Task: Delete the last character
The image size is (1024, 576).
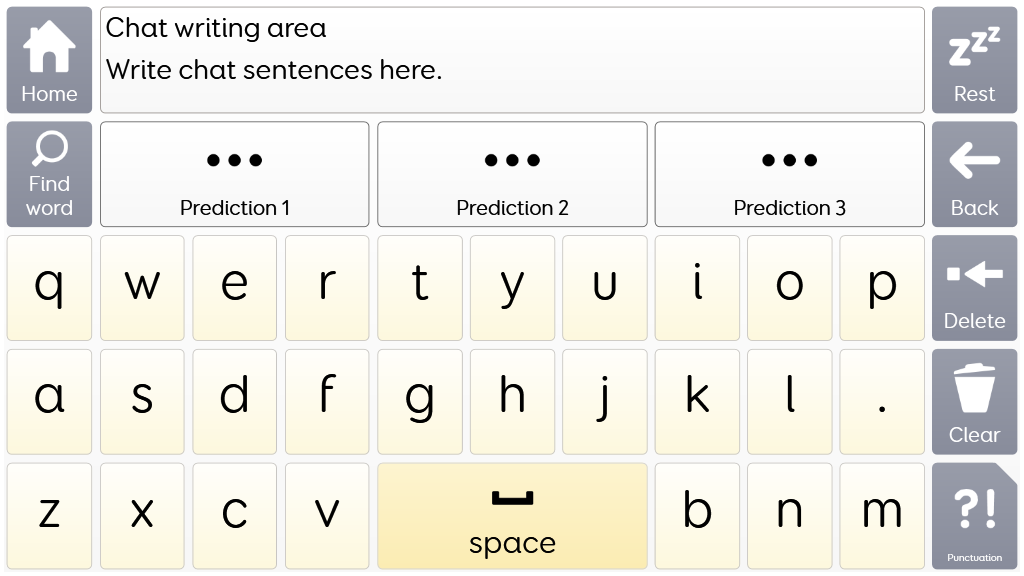Action: click(x=974, y=288)
